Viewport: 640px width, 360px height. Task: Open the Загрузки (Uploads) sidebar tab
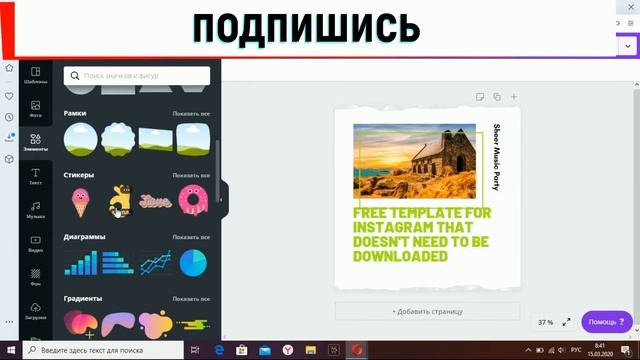pyautogui.click(x=36, y=311)
